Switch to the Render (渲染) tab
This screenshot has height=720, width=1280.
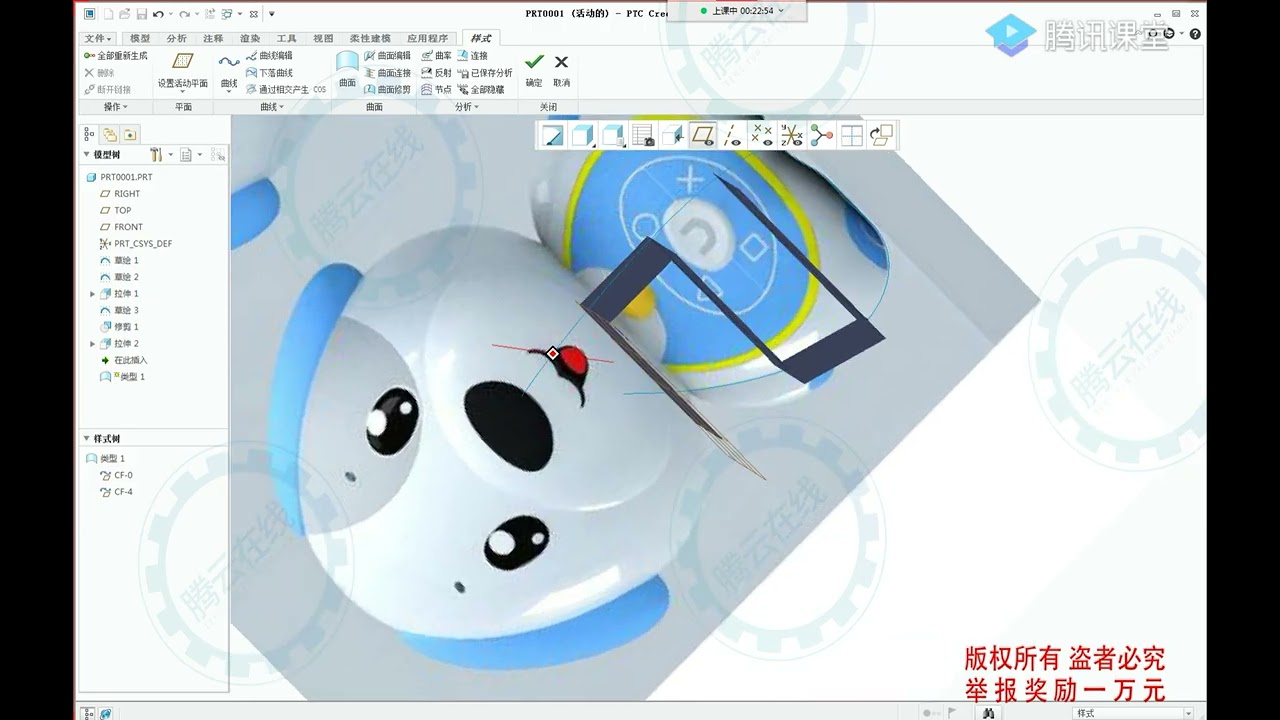tap(249, 38)
